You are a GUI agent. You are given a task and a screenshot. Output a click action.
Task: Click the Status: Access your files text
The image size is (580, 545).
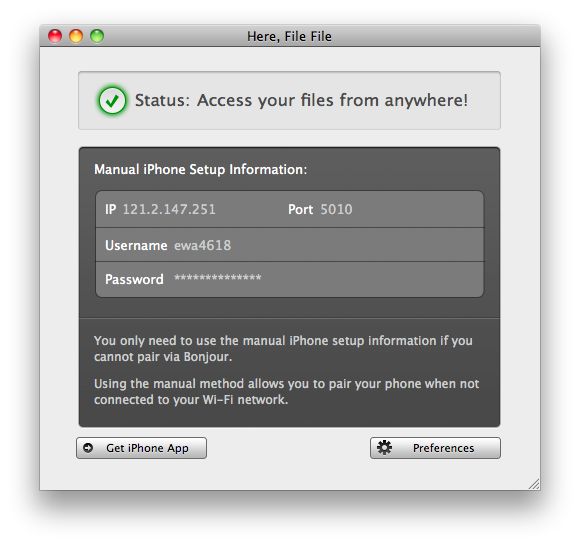pyautogui.click(x=301, y=100)
